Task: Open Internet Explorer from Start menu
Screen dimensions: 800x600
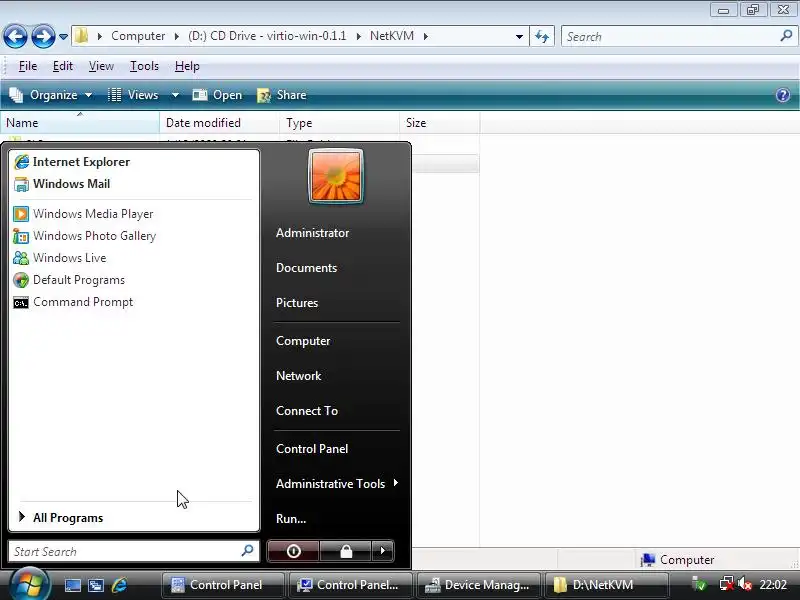Action: [71, 162]
